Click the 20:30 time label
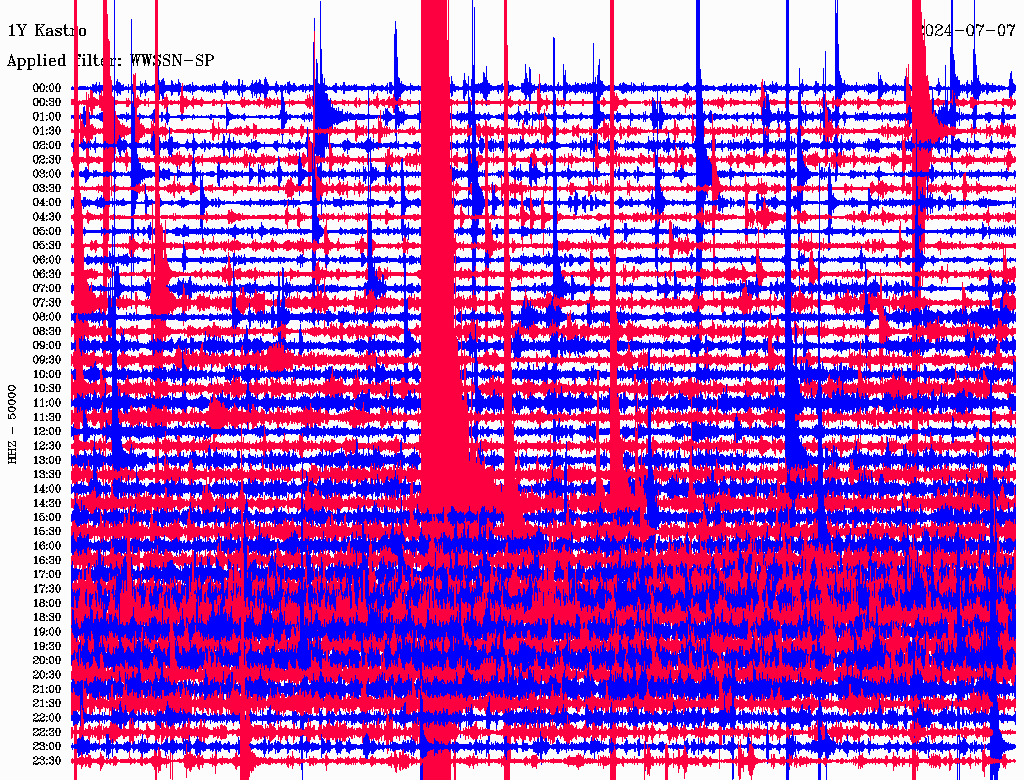The height and width of the screenshot is (780, 1024). [47, 675]
